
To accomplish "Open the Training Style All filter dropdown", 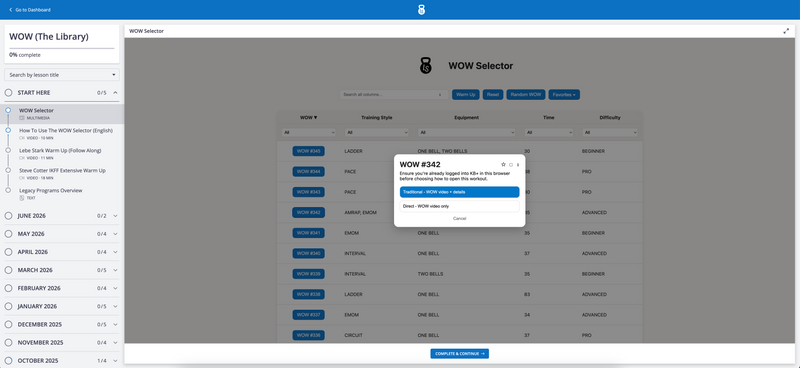I will [377, 132].
